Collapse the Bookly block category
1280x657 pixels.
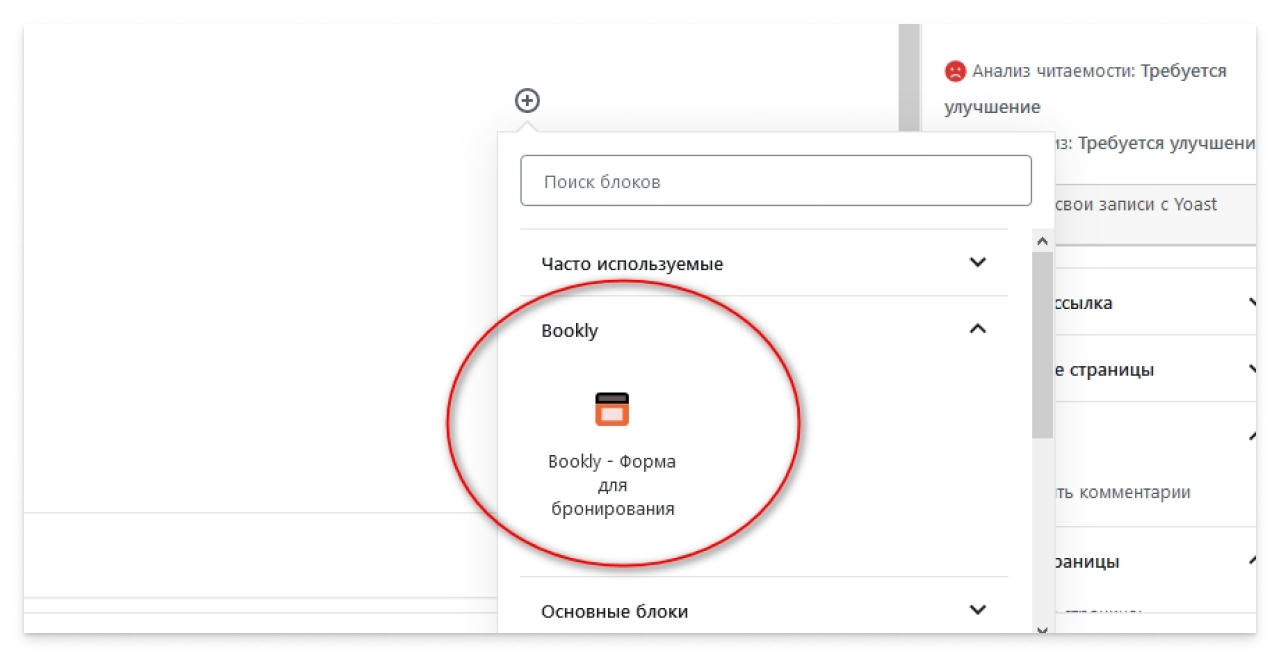pos(979,328)
